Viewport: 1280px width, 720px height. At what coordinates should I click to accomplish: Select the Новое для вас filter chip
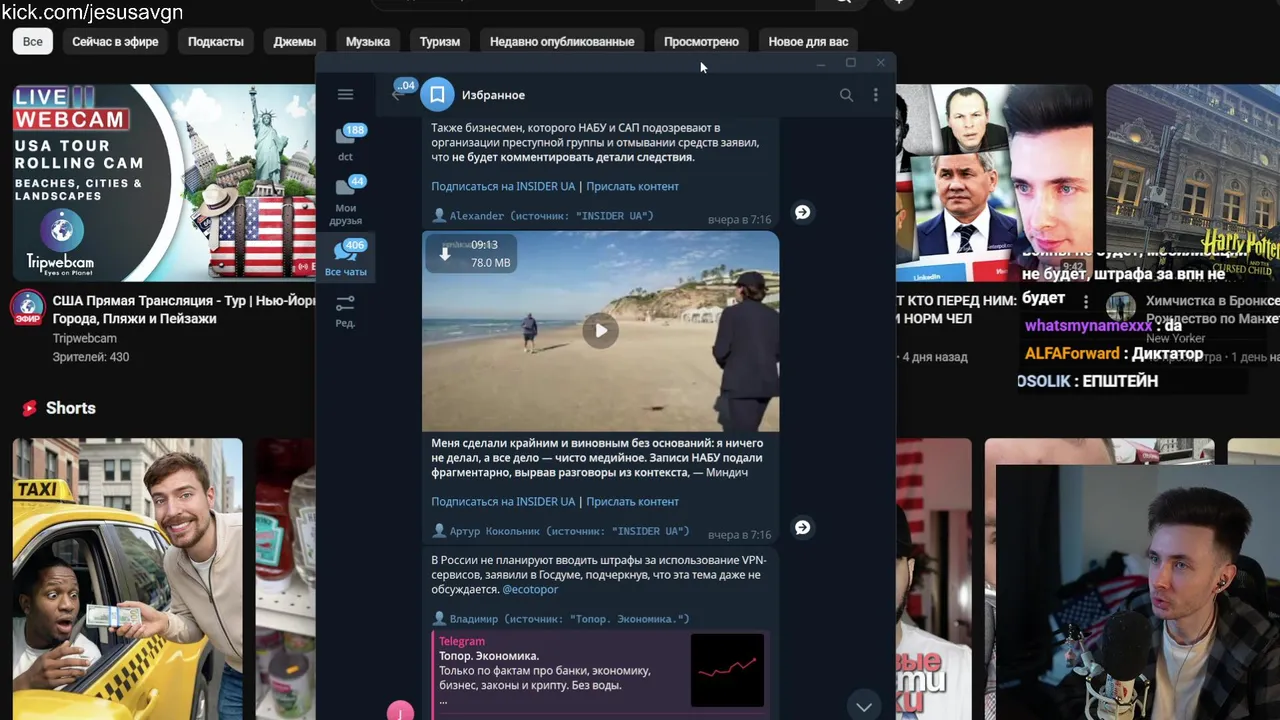(808, 41)
